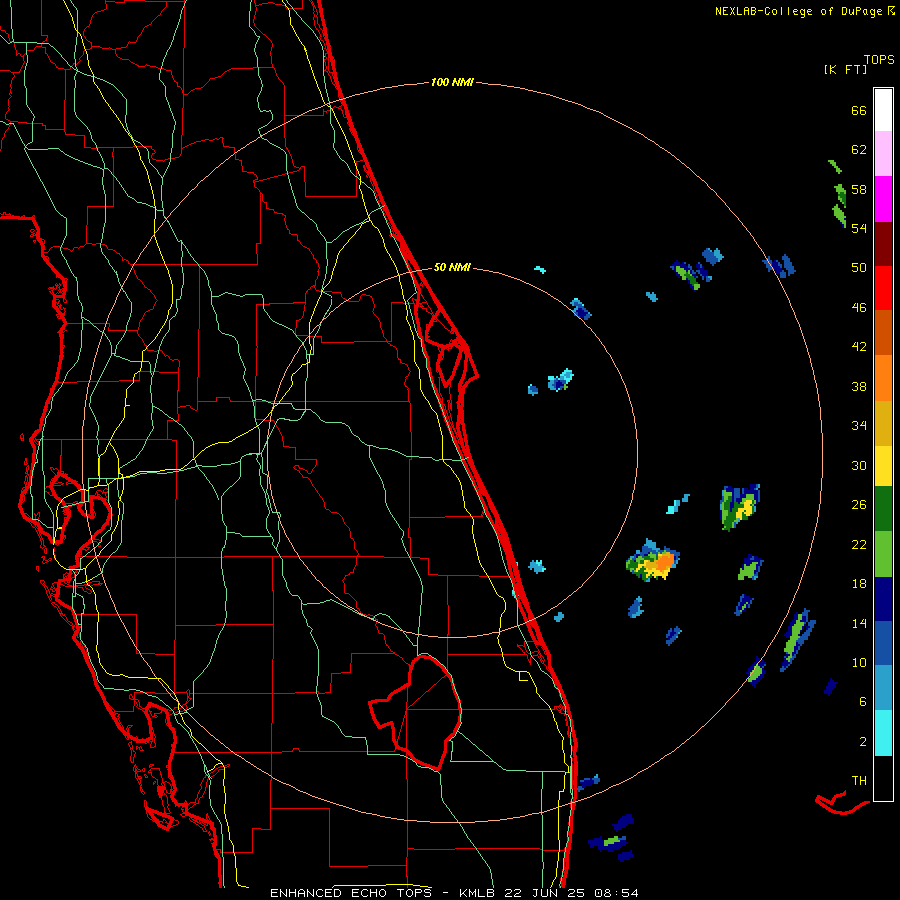
Task: Pick the medium blue legend swatch
Action: click(883, 643)
